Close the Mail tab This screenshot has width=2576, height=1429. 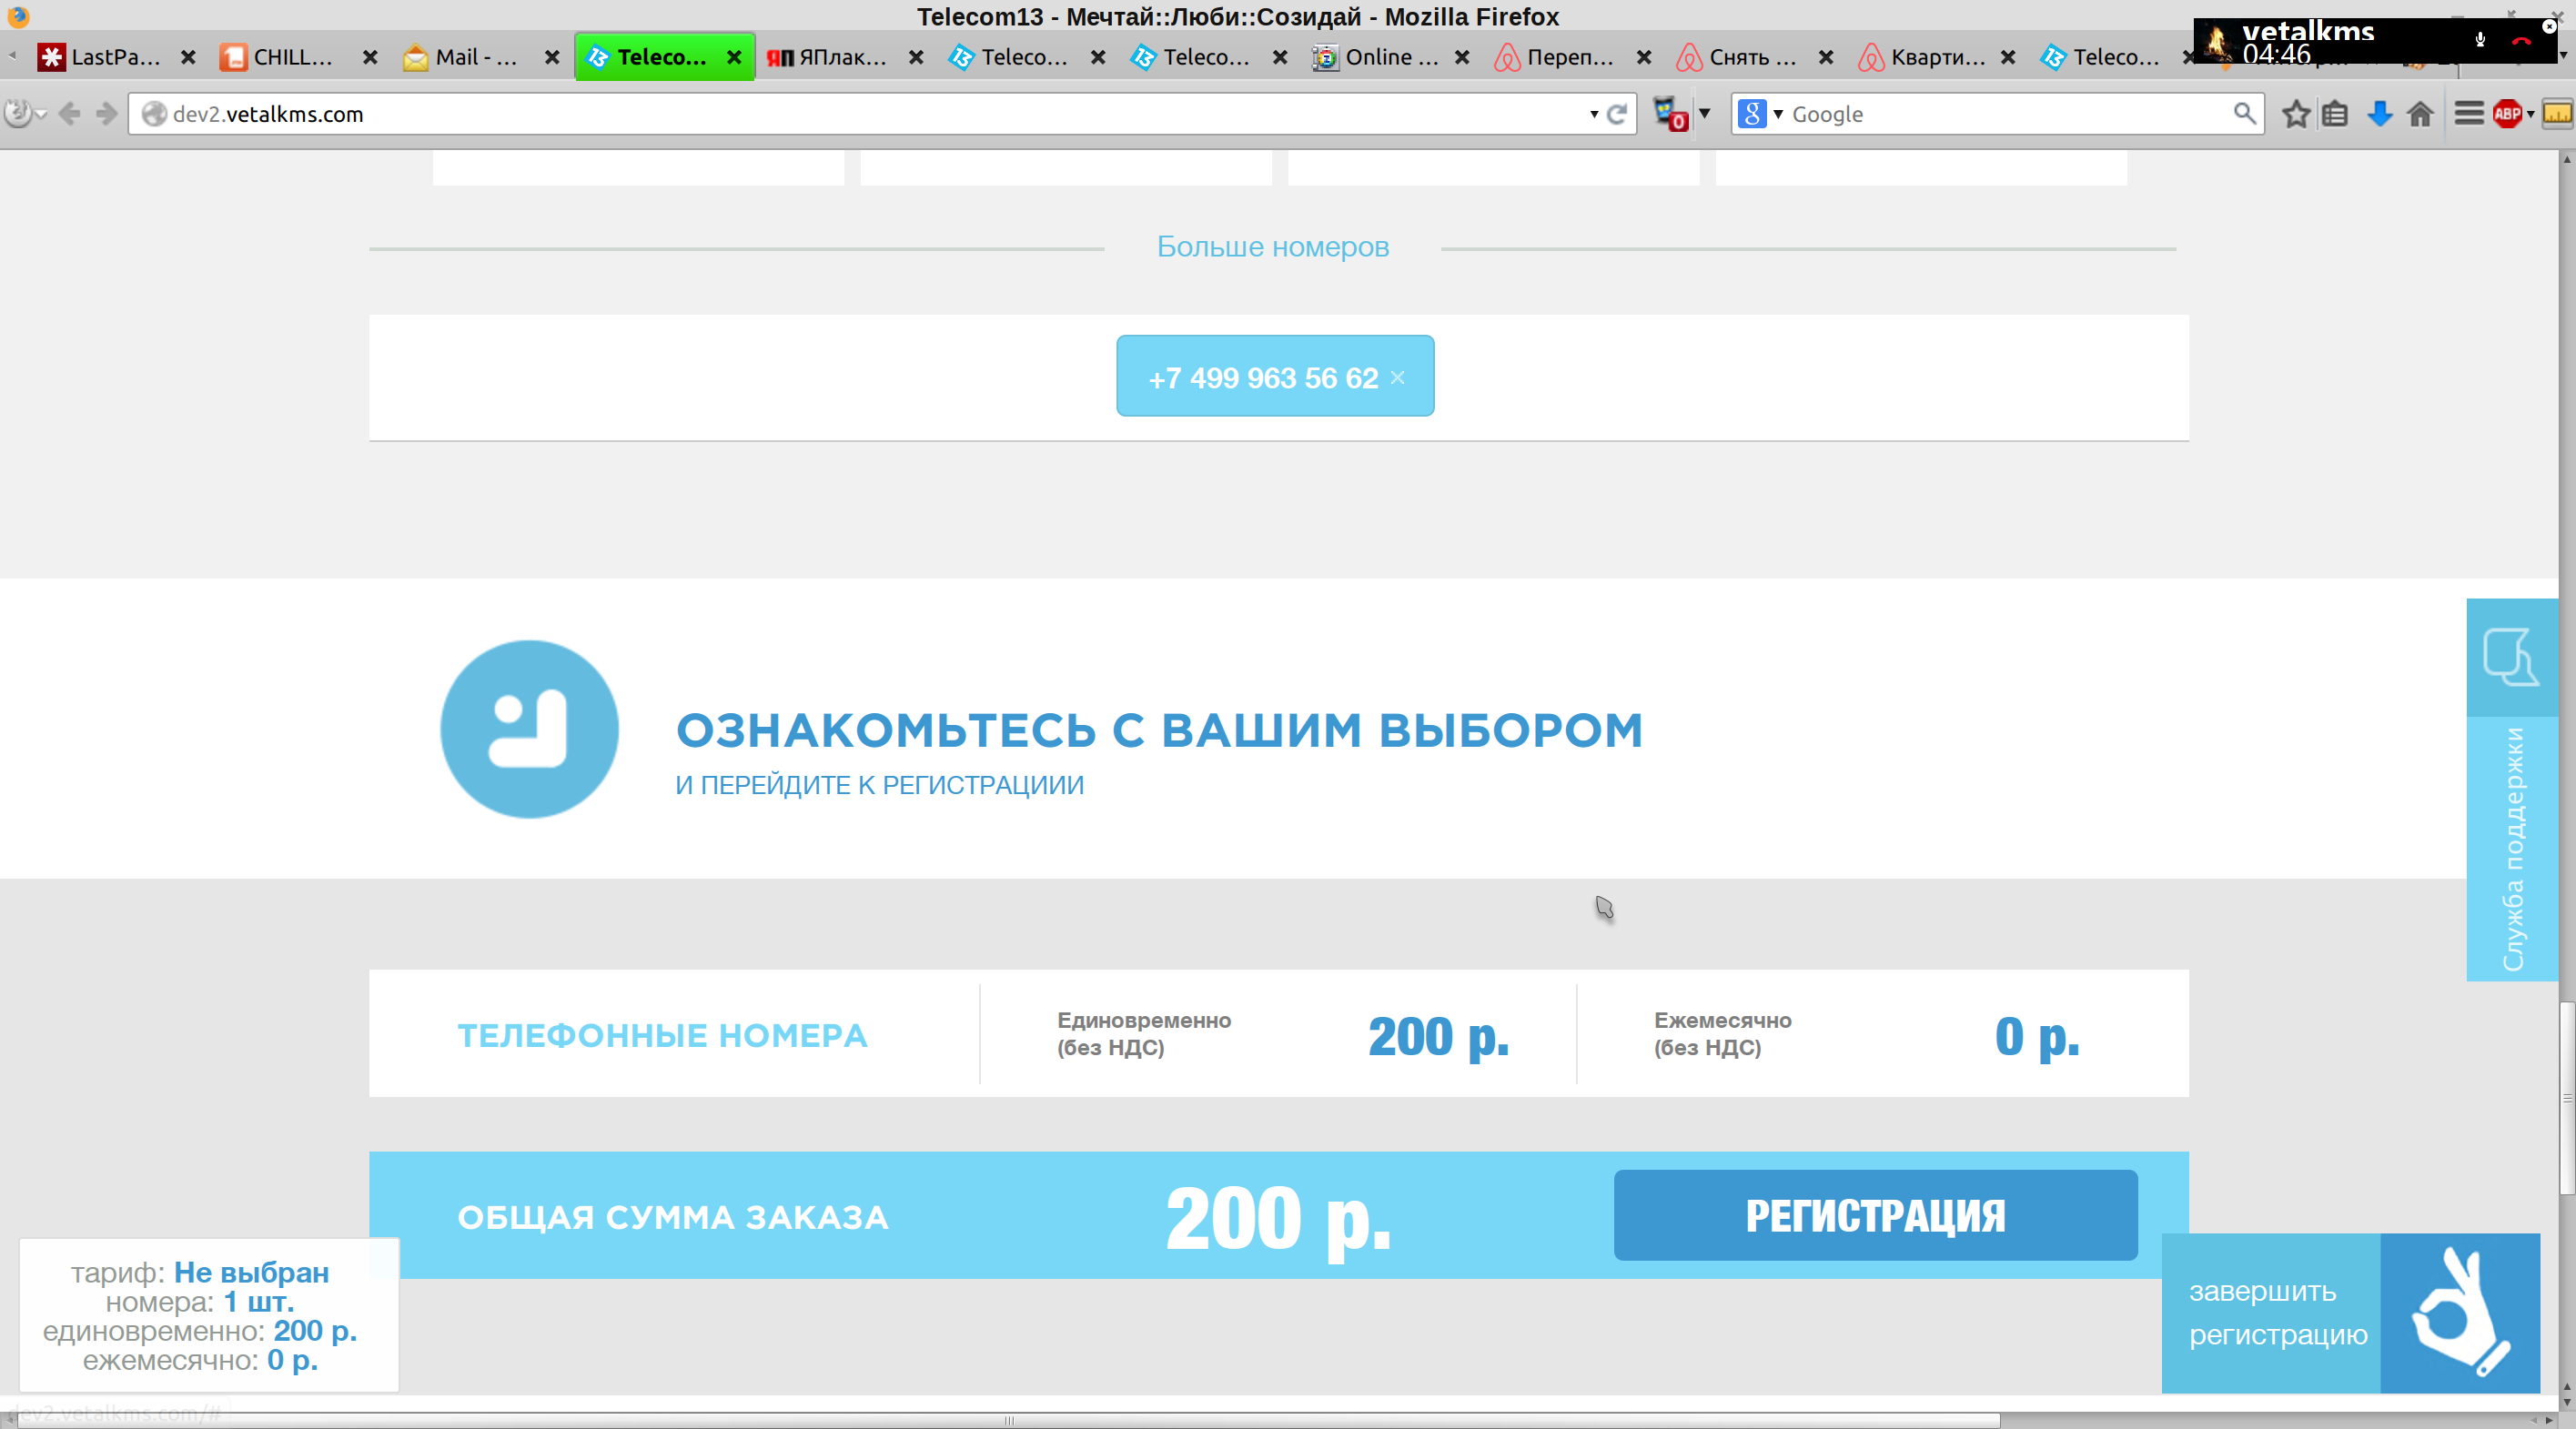(552, 57)
